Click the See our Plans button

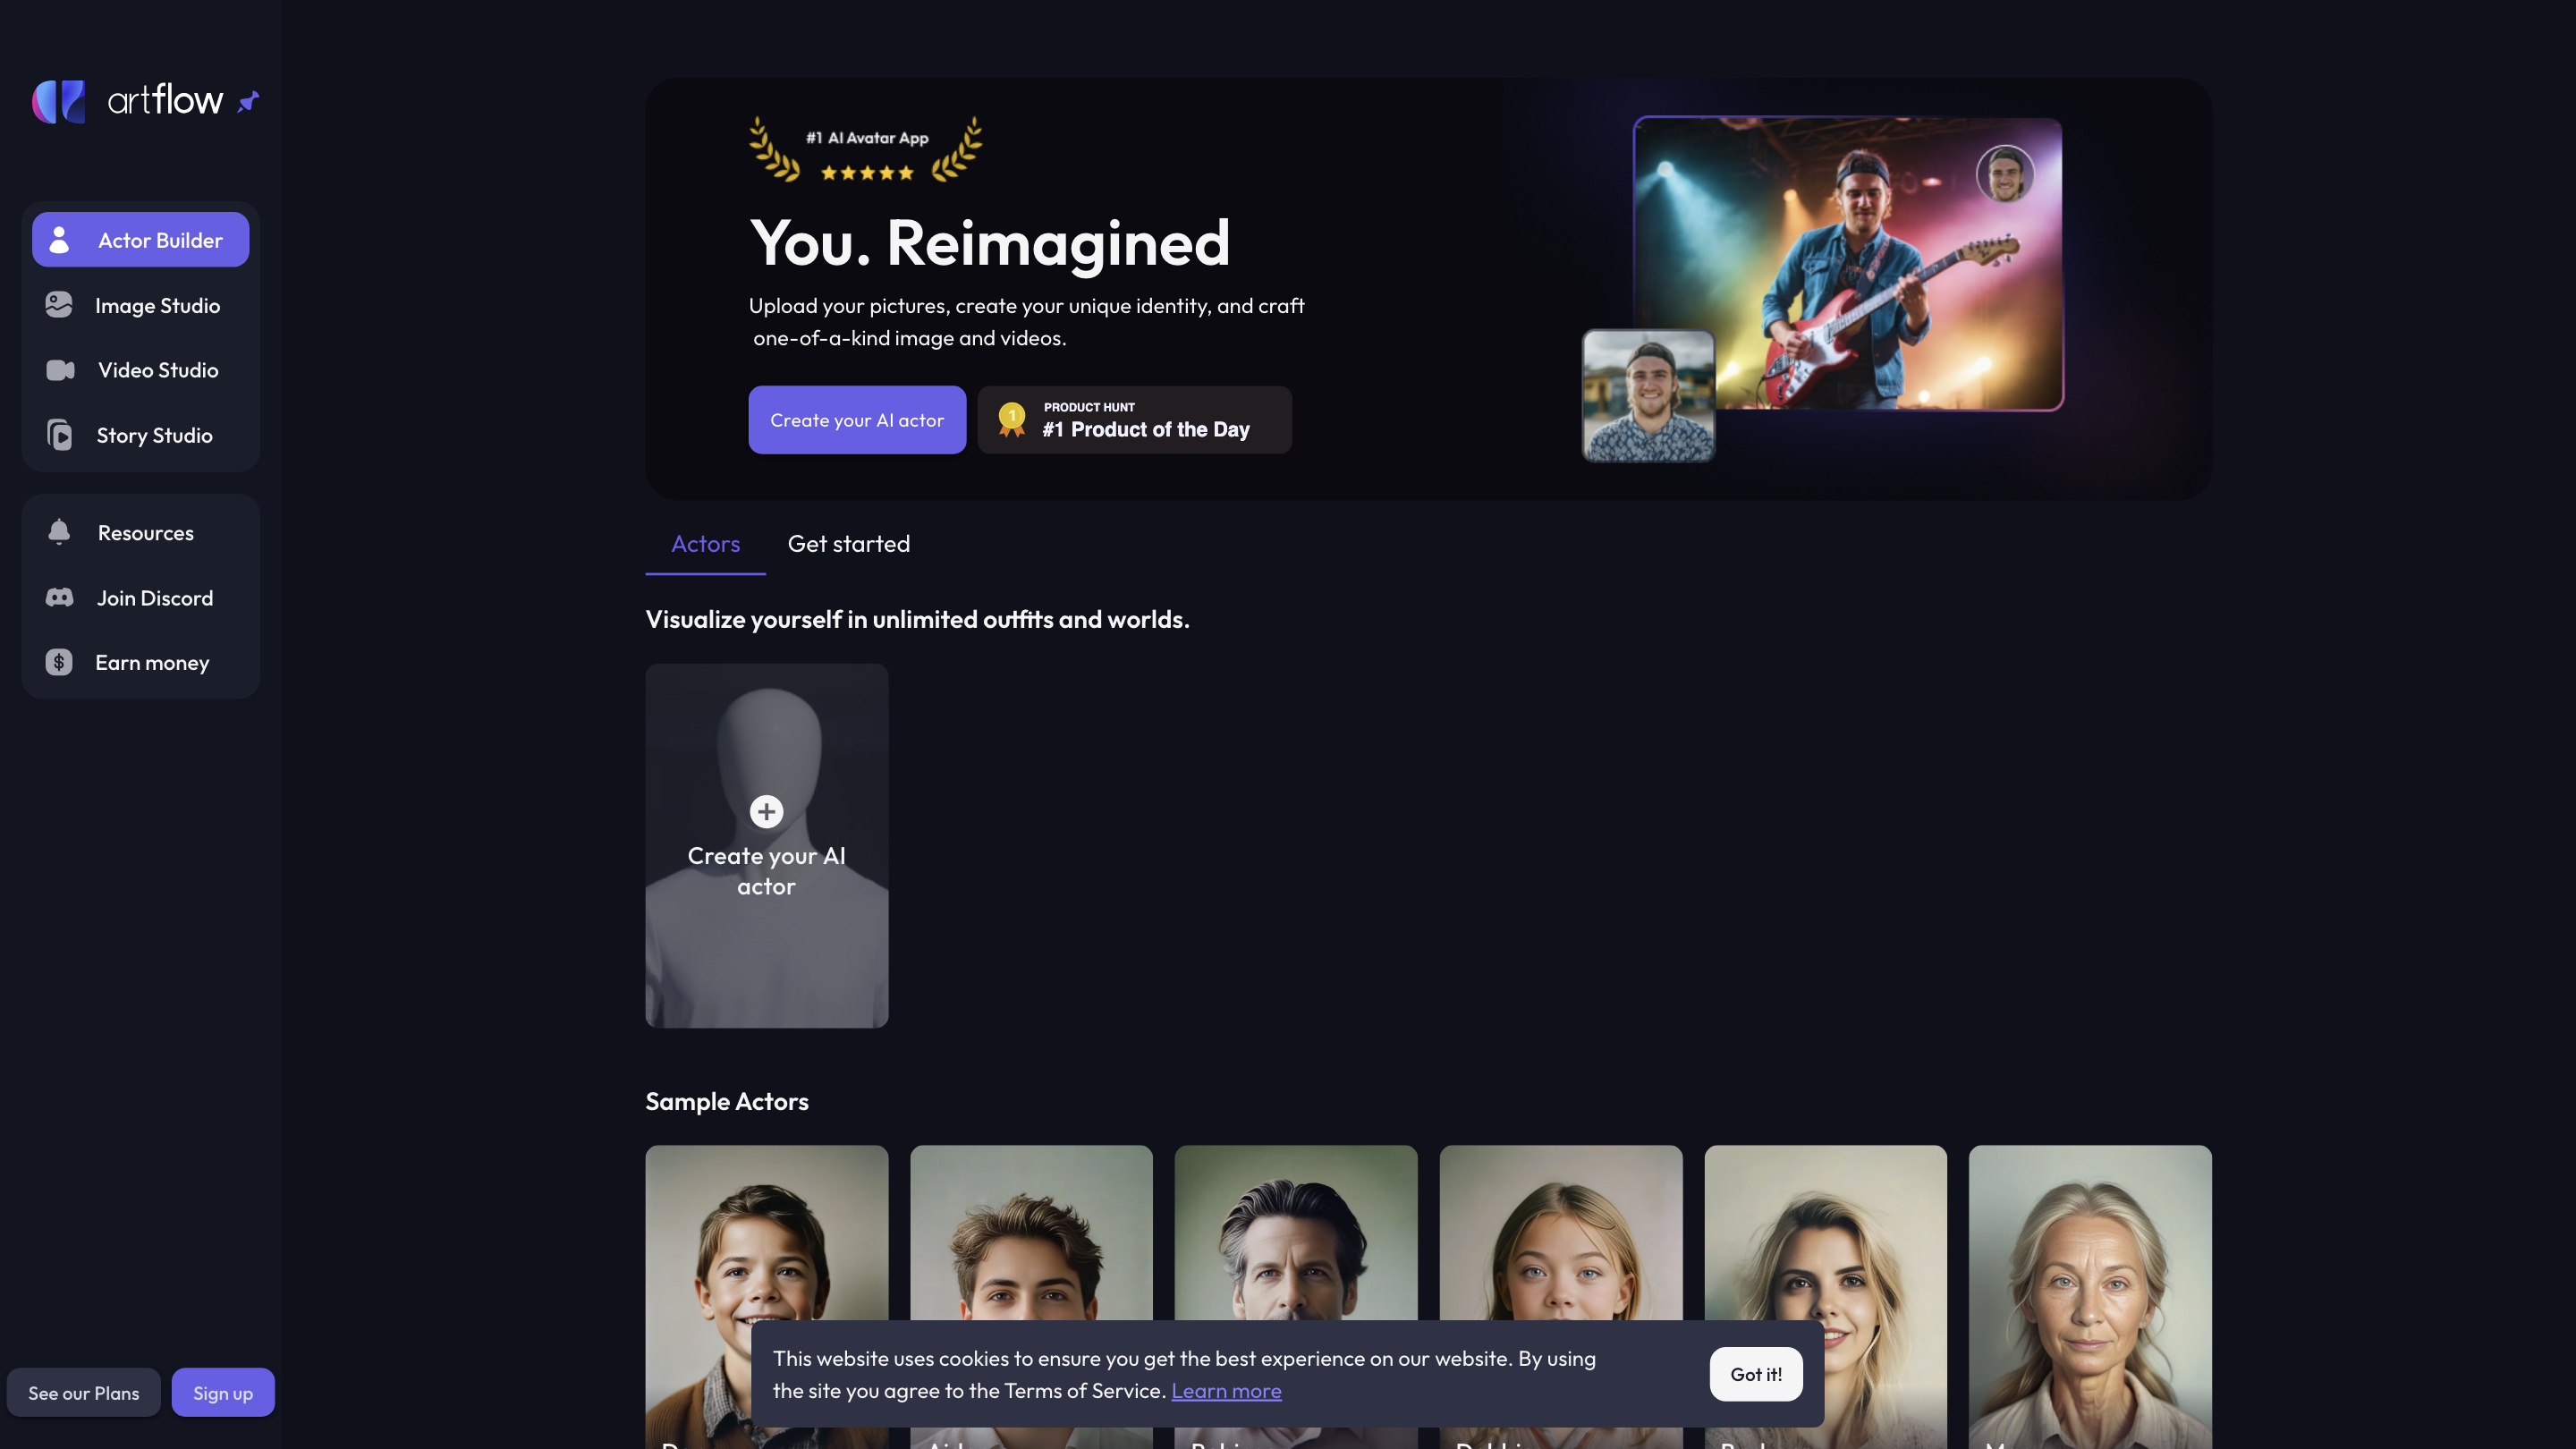click(x=84, y=1393)
